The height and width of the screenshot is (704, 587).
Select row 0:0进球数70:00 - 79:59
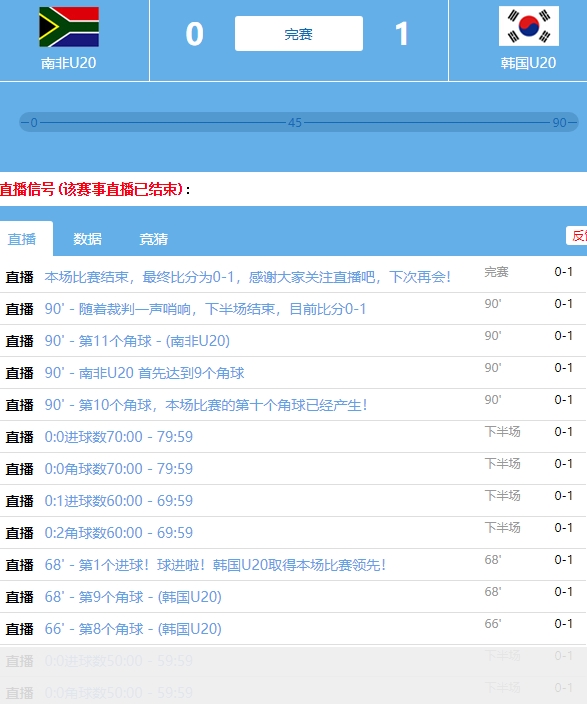point(293,437)
